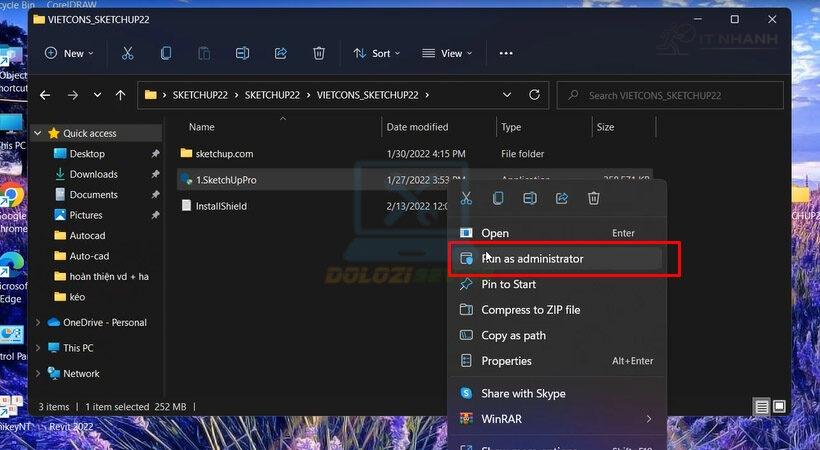The image size is (820, 450).
Task: Choose Compress to ZIP file
Action: (x=530, y=310)
